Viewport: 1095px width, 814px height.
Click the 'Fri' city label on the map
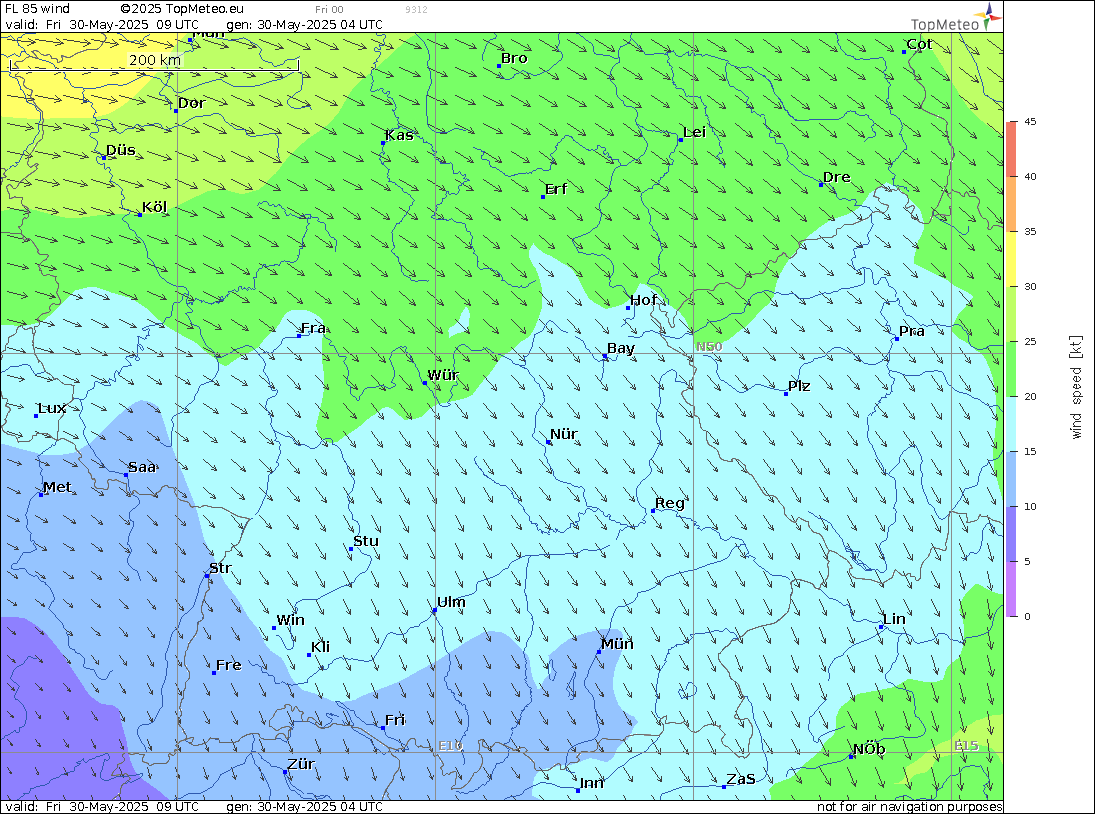point(395,720)
